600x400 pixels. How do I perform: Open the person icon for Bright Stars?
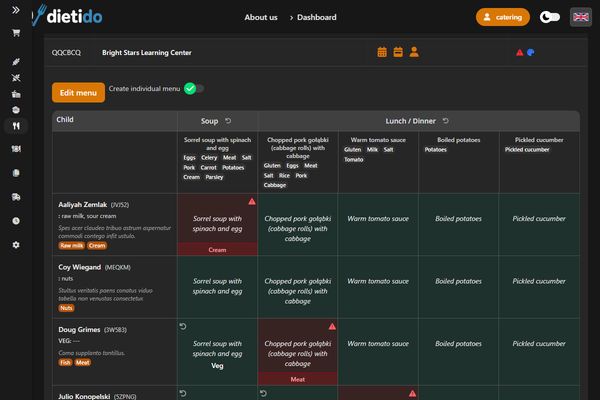(x=414, y=52)
